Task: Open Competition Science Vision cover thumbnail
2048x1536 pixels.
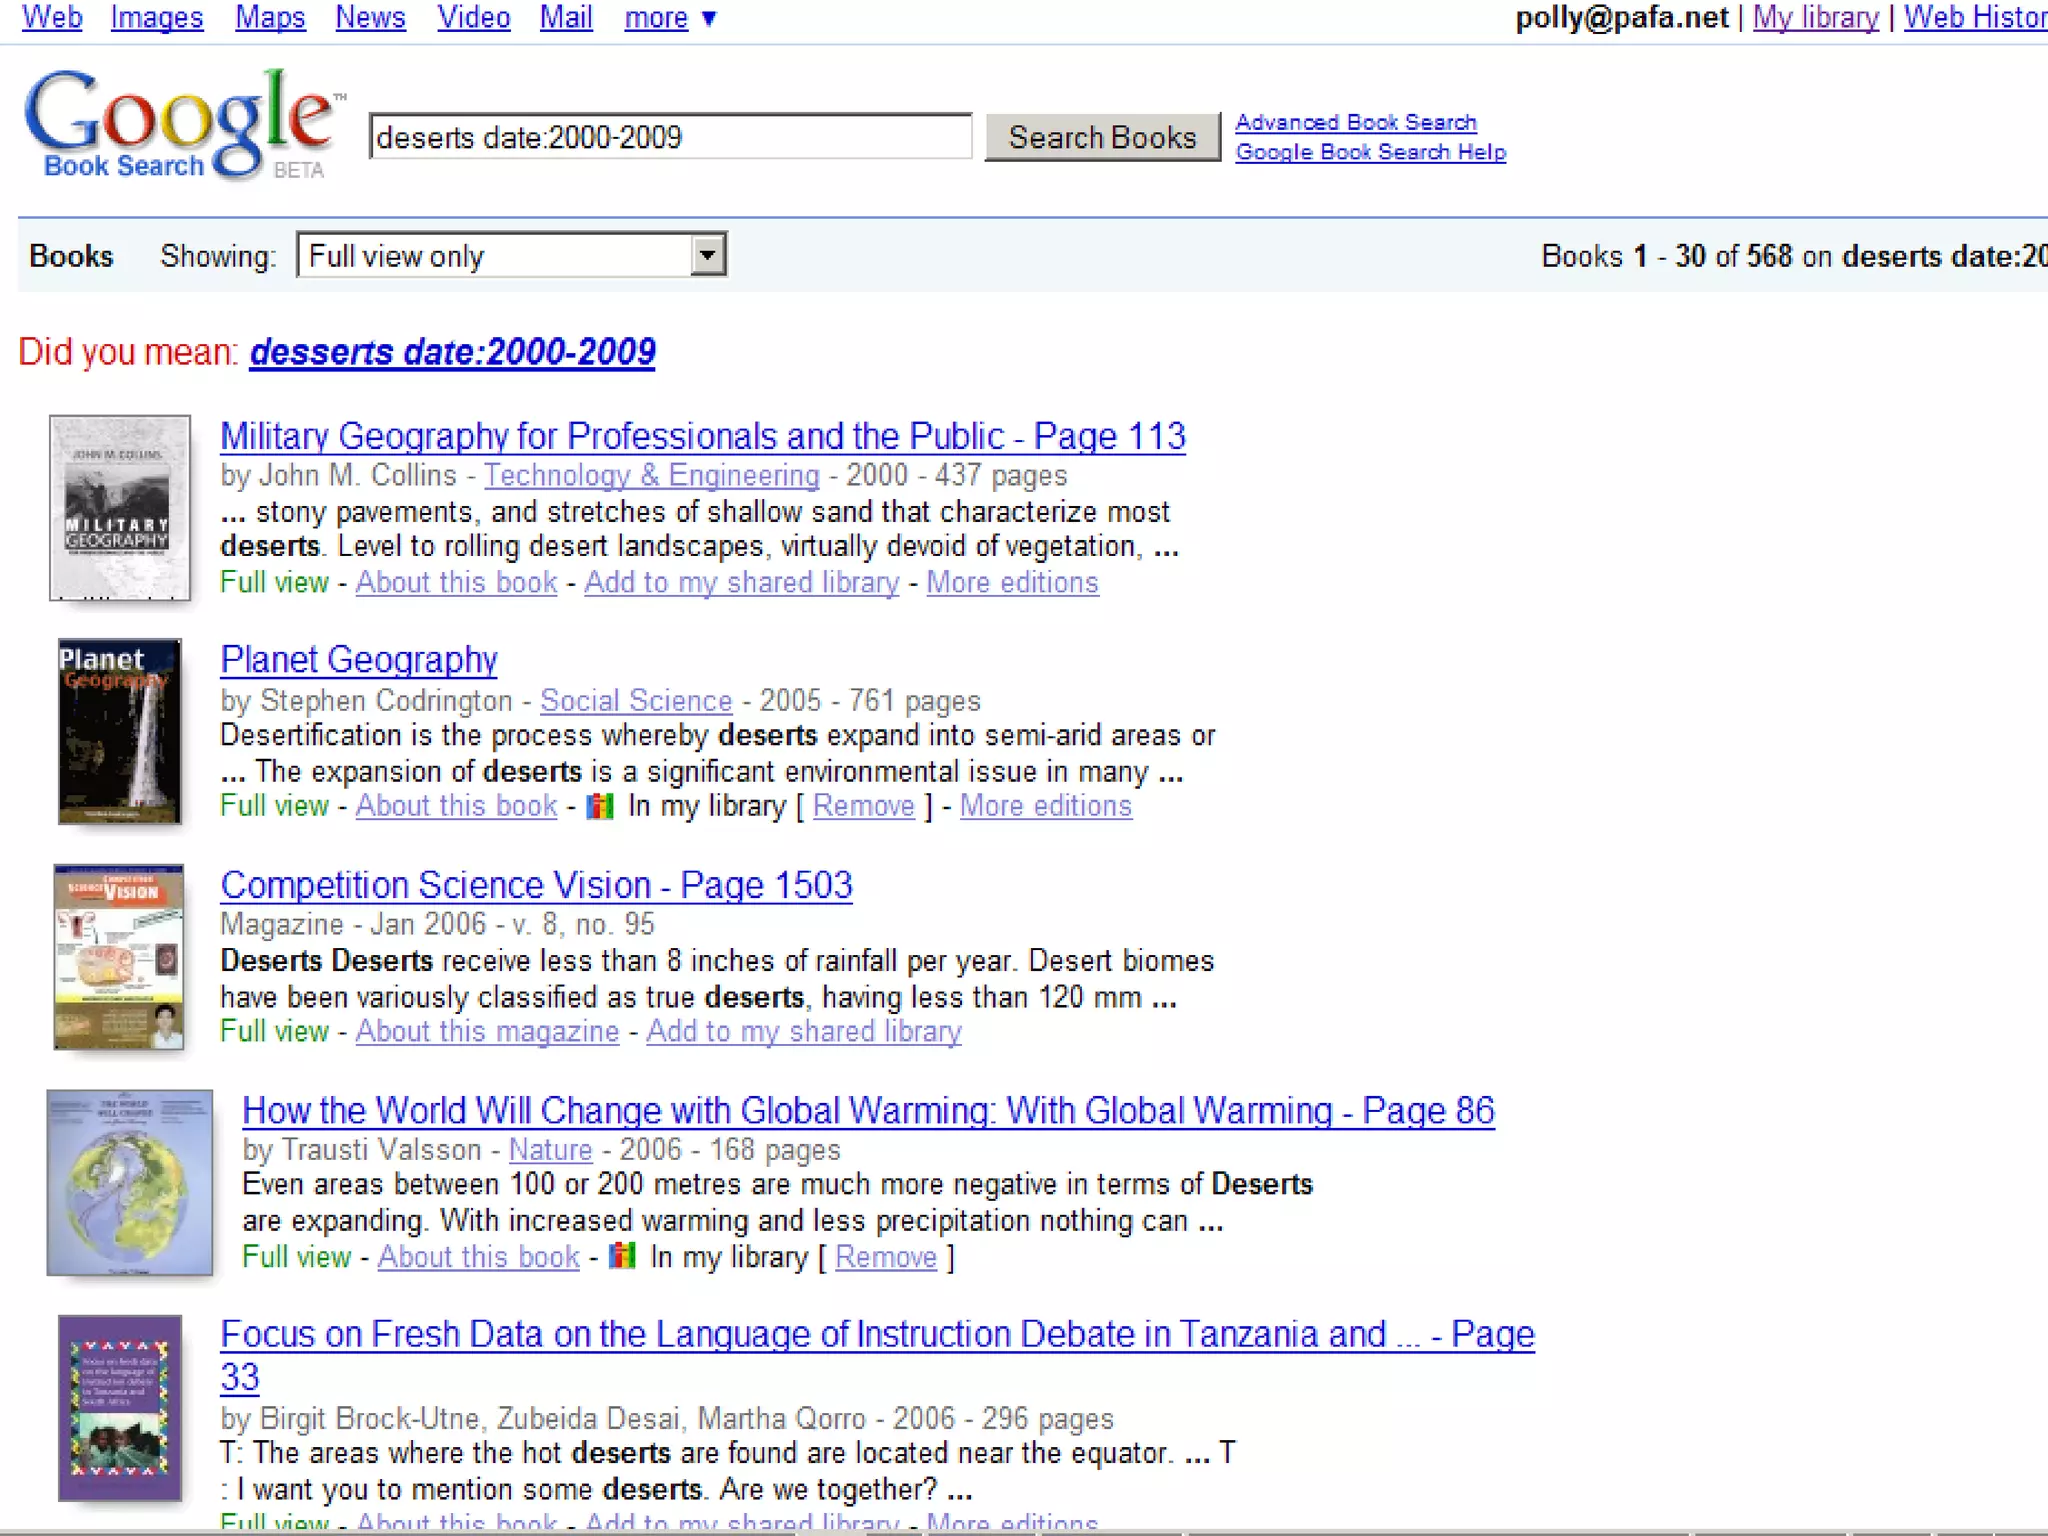Action: pyautogui.click(x=119, y=957)
